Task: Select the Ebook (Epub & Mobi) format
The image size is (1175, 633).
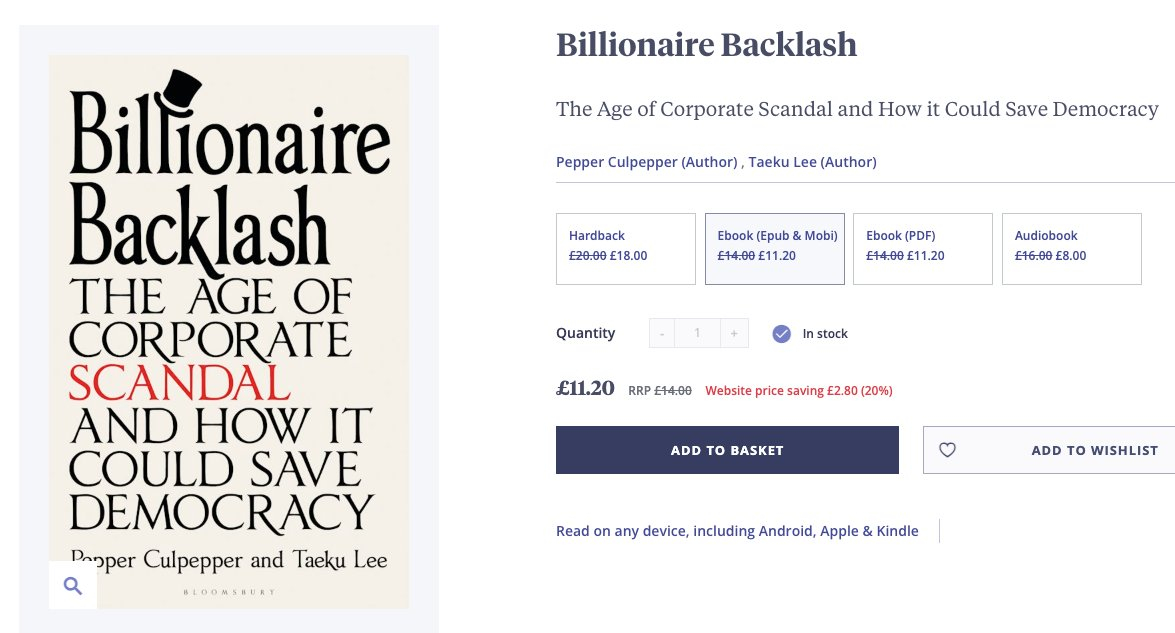Action: tap(775, 248)
